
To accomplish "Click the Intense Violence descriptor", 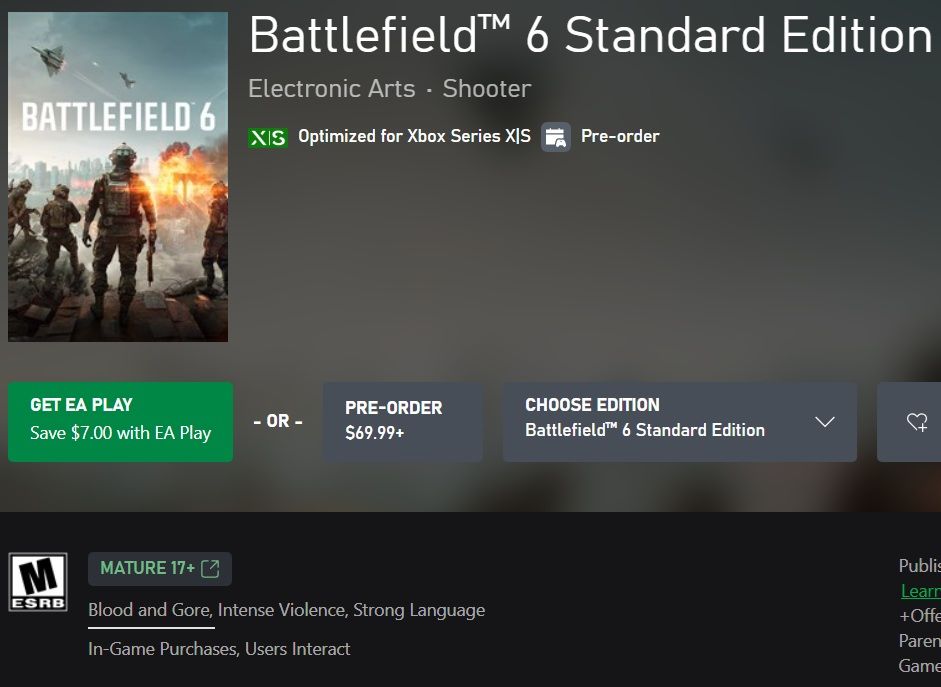I will click(281, 610).
